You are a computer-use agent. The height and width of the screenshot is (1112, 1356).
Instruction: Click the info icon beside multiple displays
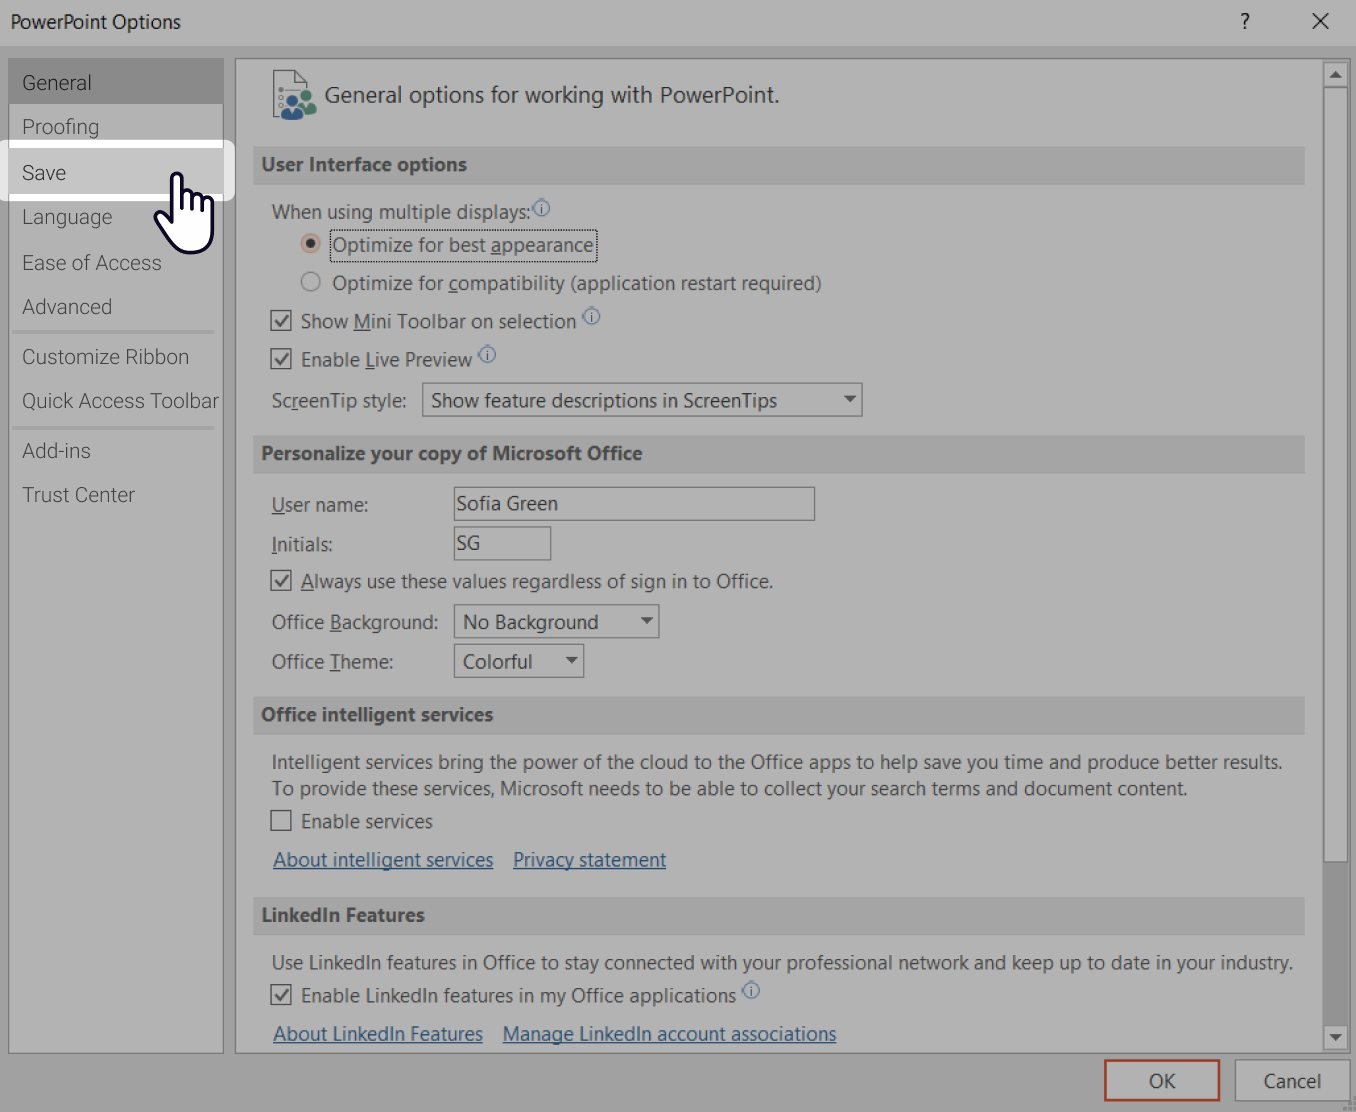(541, 208)
